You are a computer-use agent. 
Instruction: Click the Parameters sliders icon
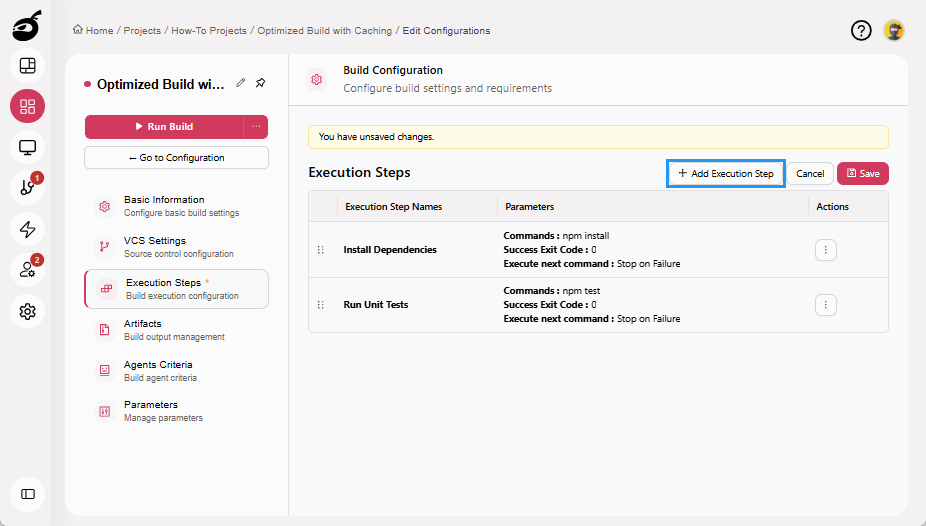tap(105, 411)
